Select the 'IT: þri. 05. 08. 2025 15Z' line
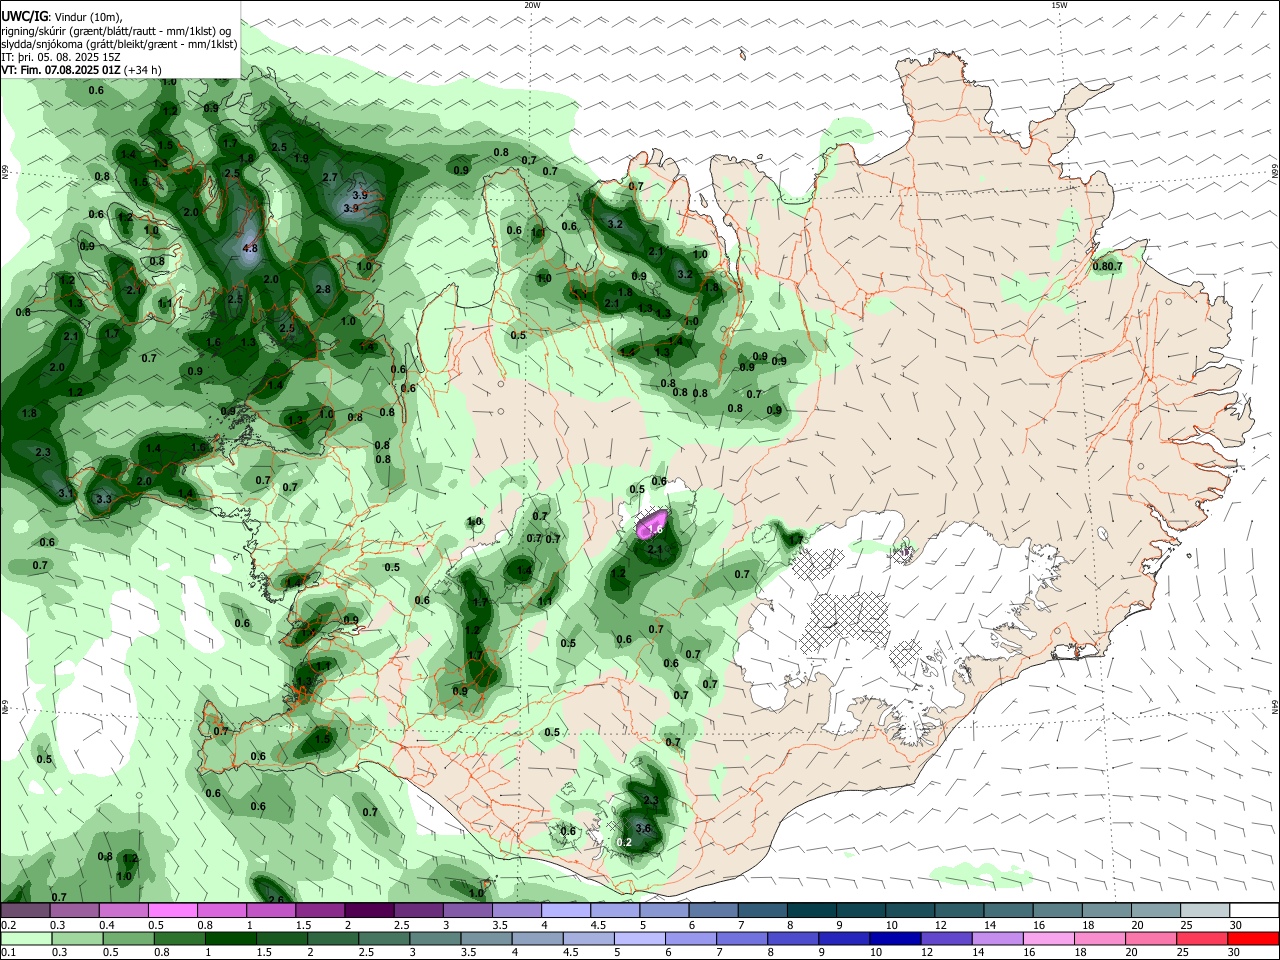This screenshot has height=960, width=1280. pos(61,57)
